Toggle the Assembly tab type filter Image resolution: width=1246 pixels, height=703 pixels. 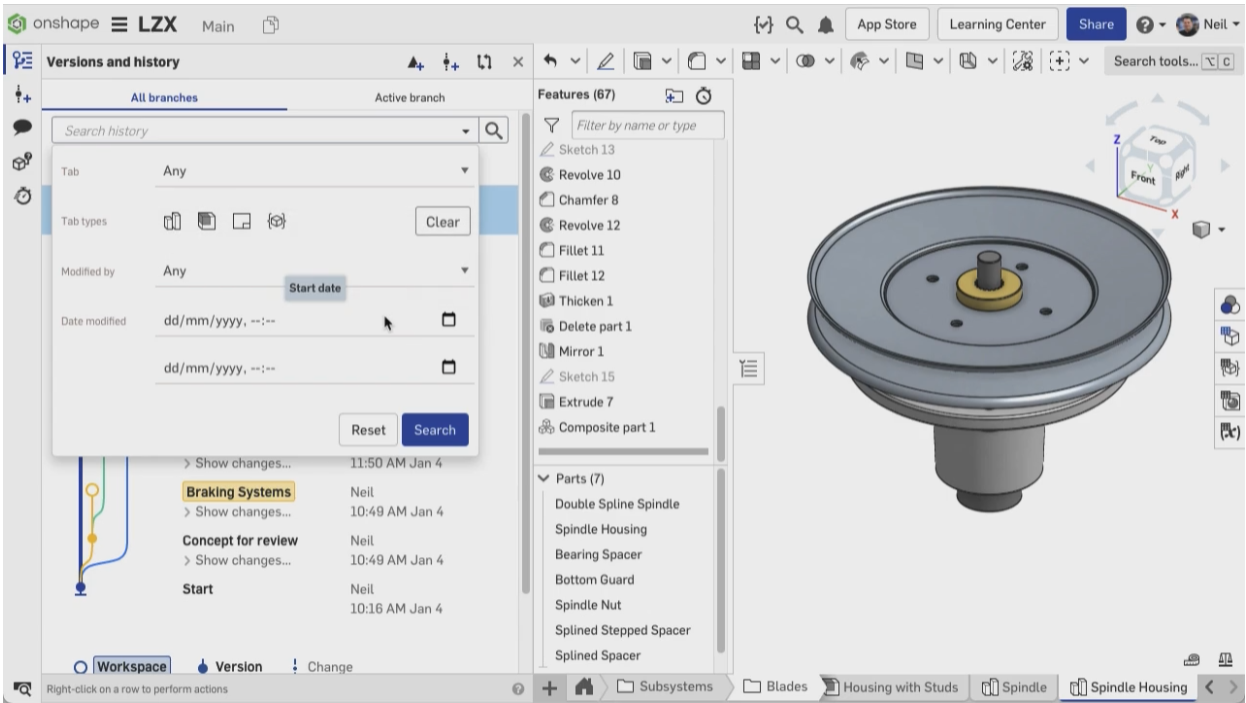click(207, 221)
